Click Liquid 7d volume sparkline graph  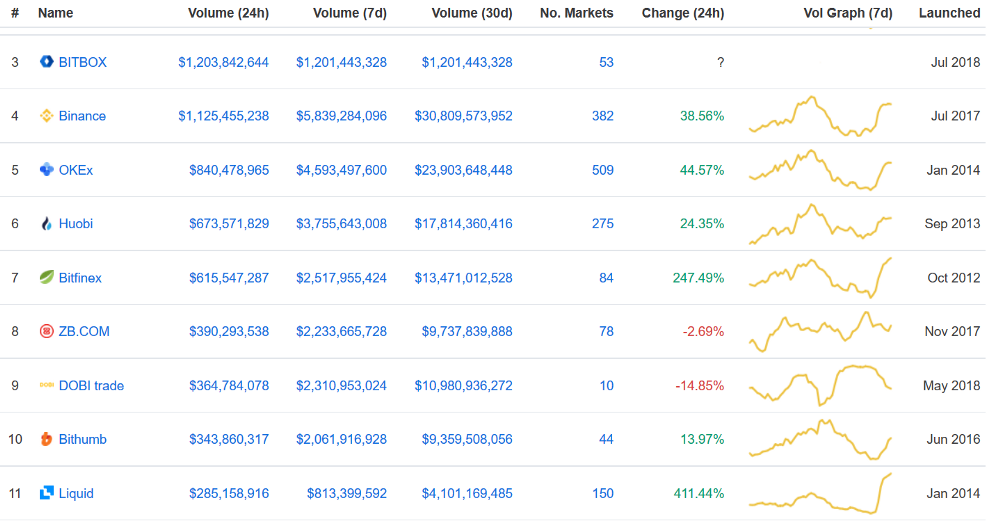click(x=820, y=494)
